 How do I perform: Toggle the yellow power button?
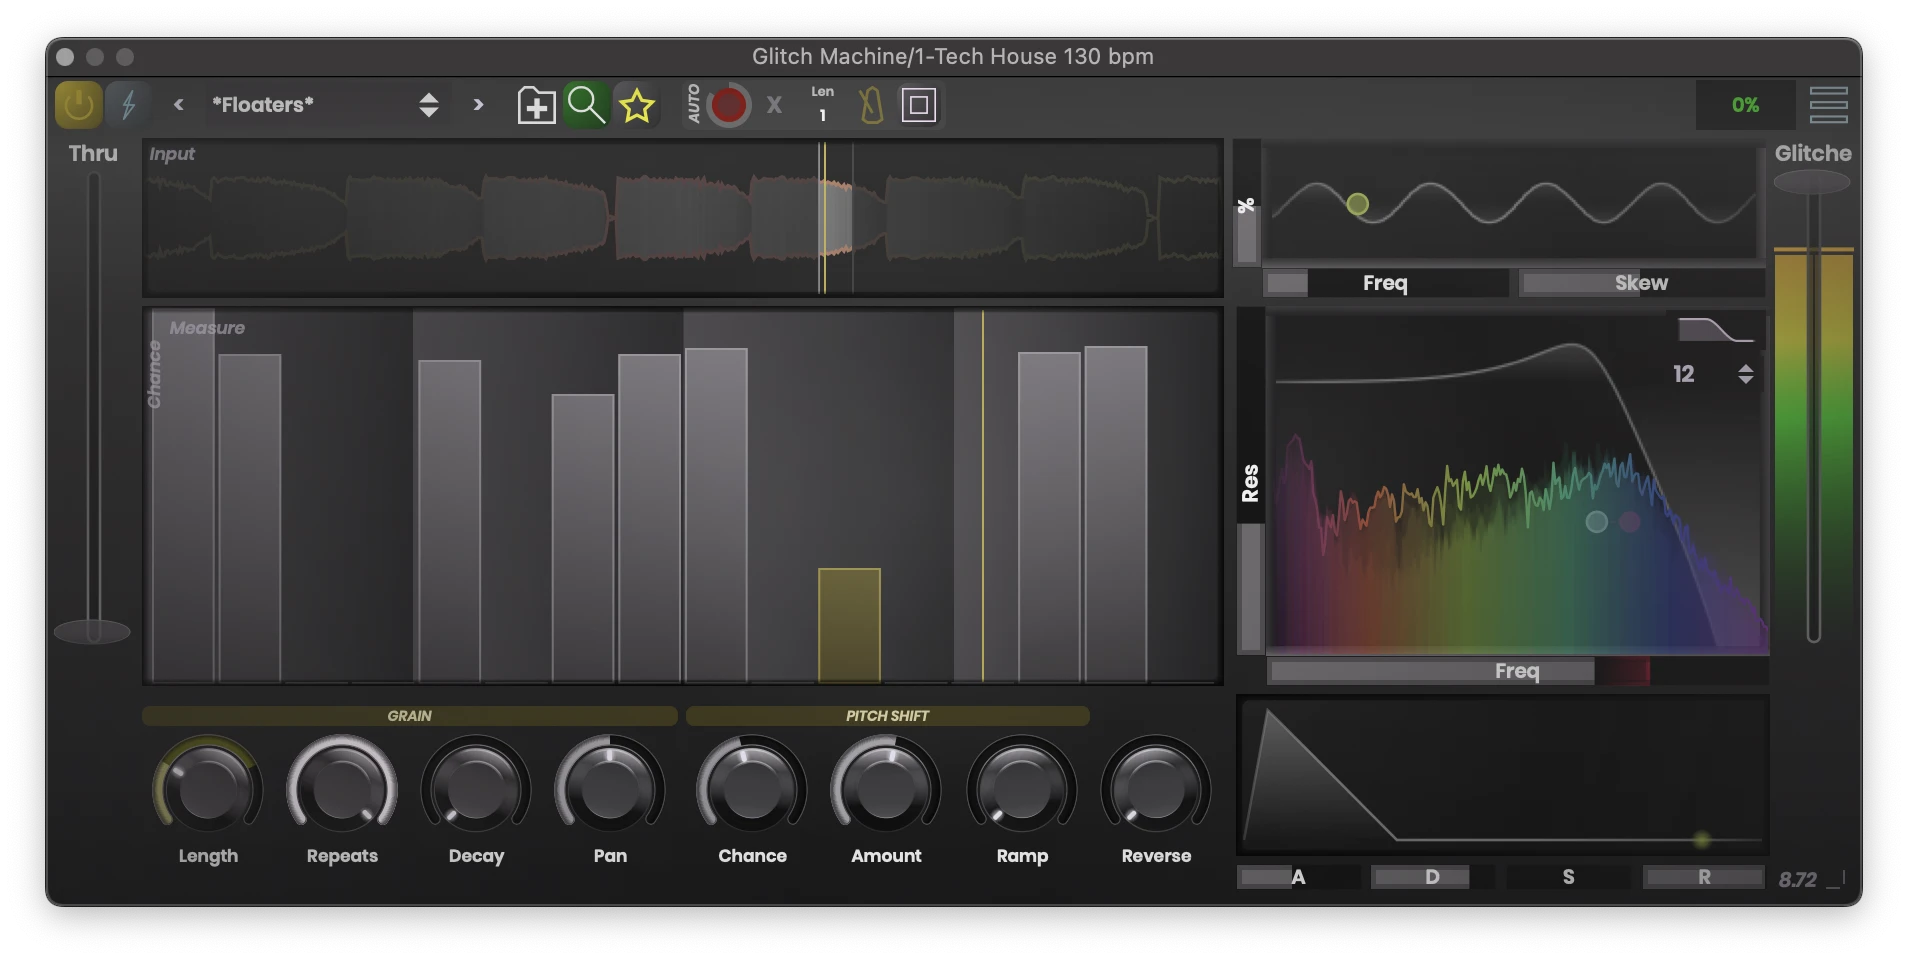tap(78, 105)
